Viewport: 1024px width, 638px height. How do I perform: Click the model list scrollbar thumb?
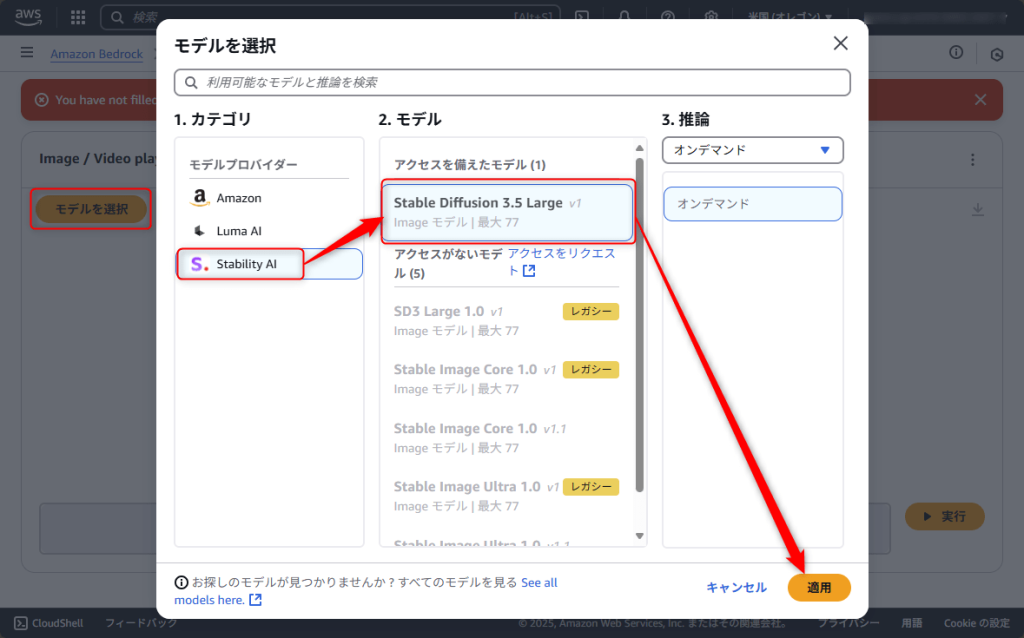click(639, 325)
